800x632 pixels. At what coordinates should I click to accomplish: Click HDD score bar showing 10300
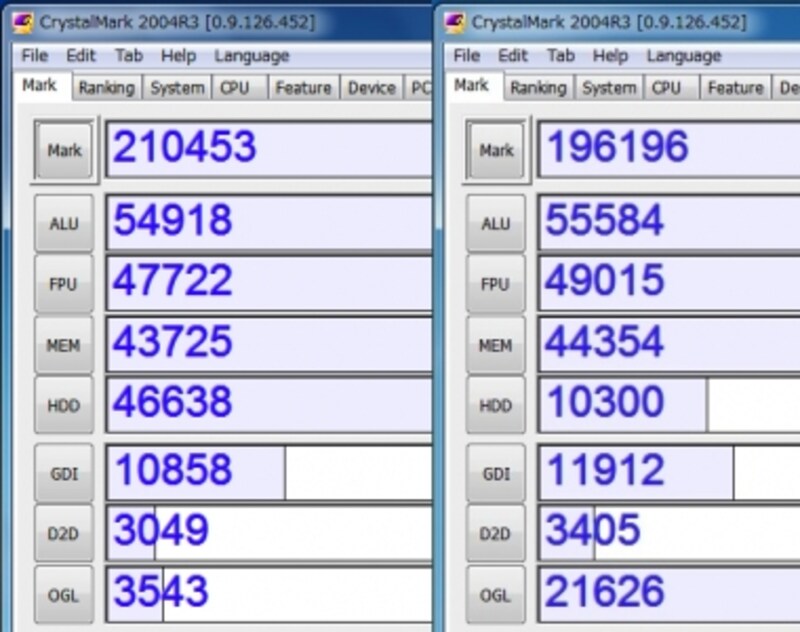(x=669, y=405)
